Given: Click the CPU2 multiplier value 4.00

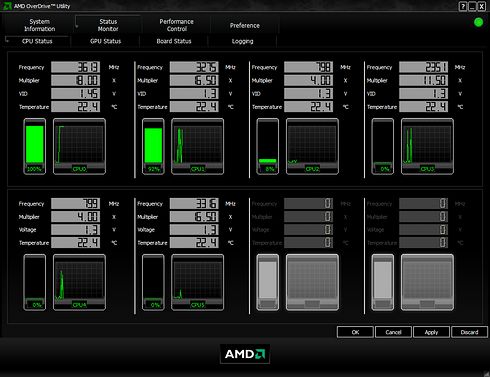Looking at the screenshot, I should [x=308, y=80].
